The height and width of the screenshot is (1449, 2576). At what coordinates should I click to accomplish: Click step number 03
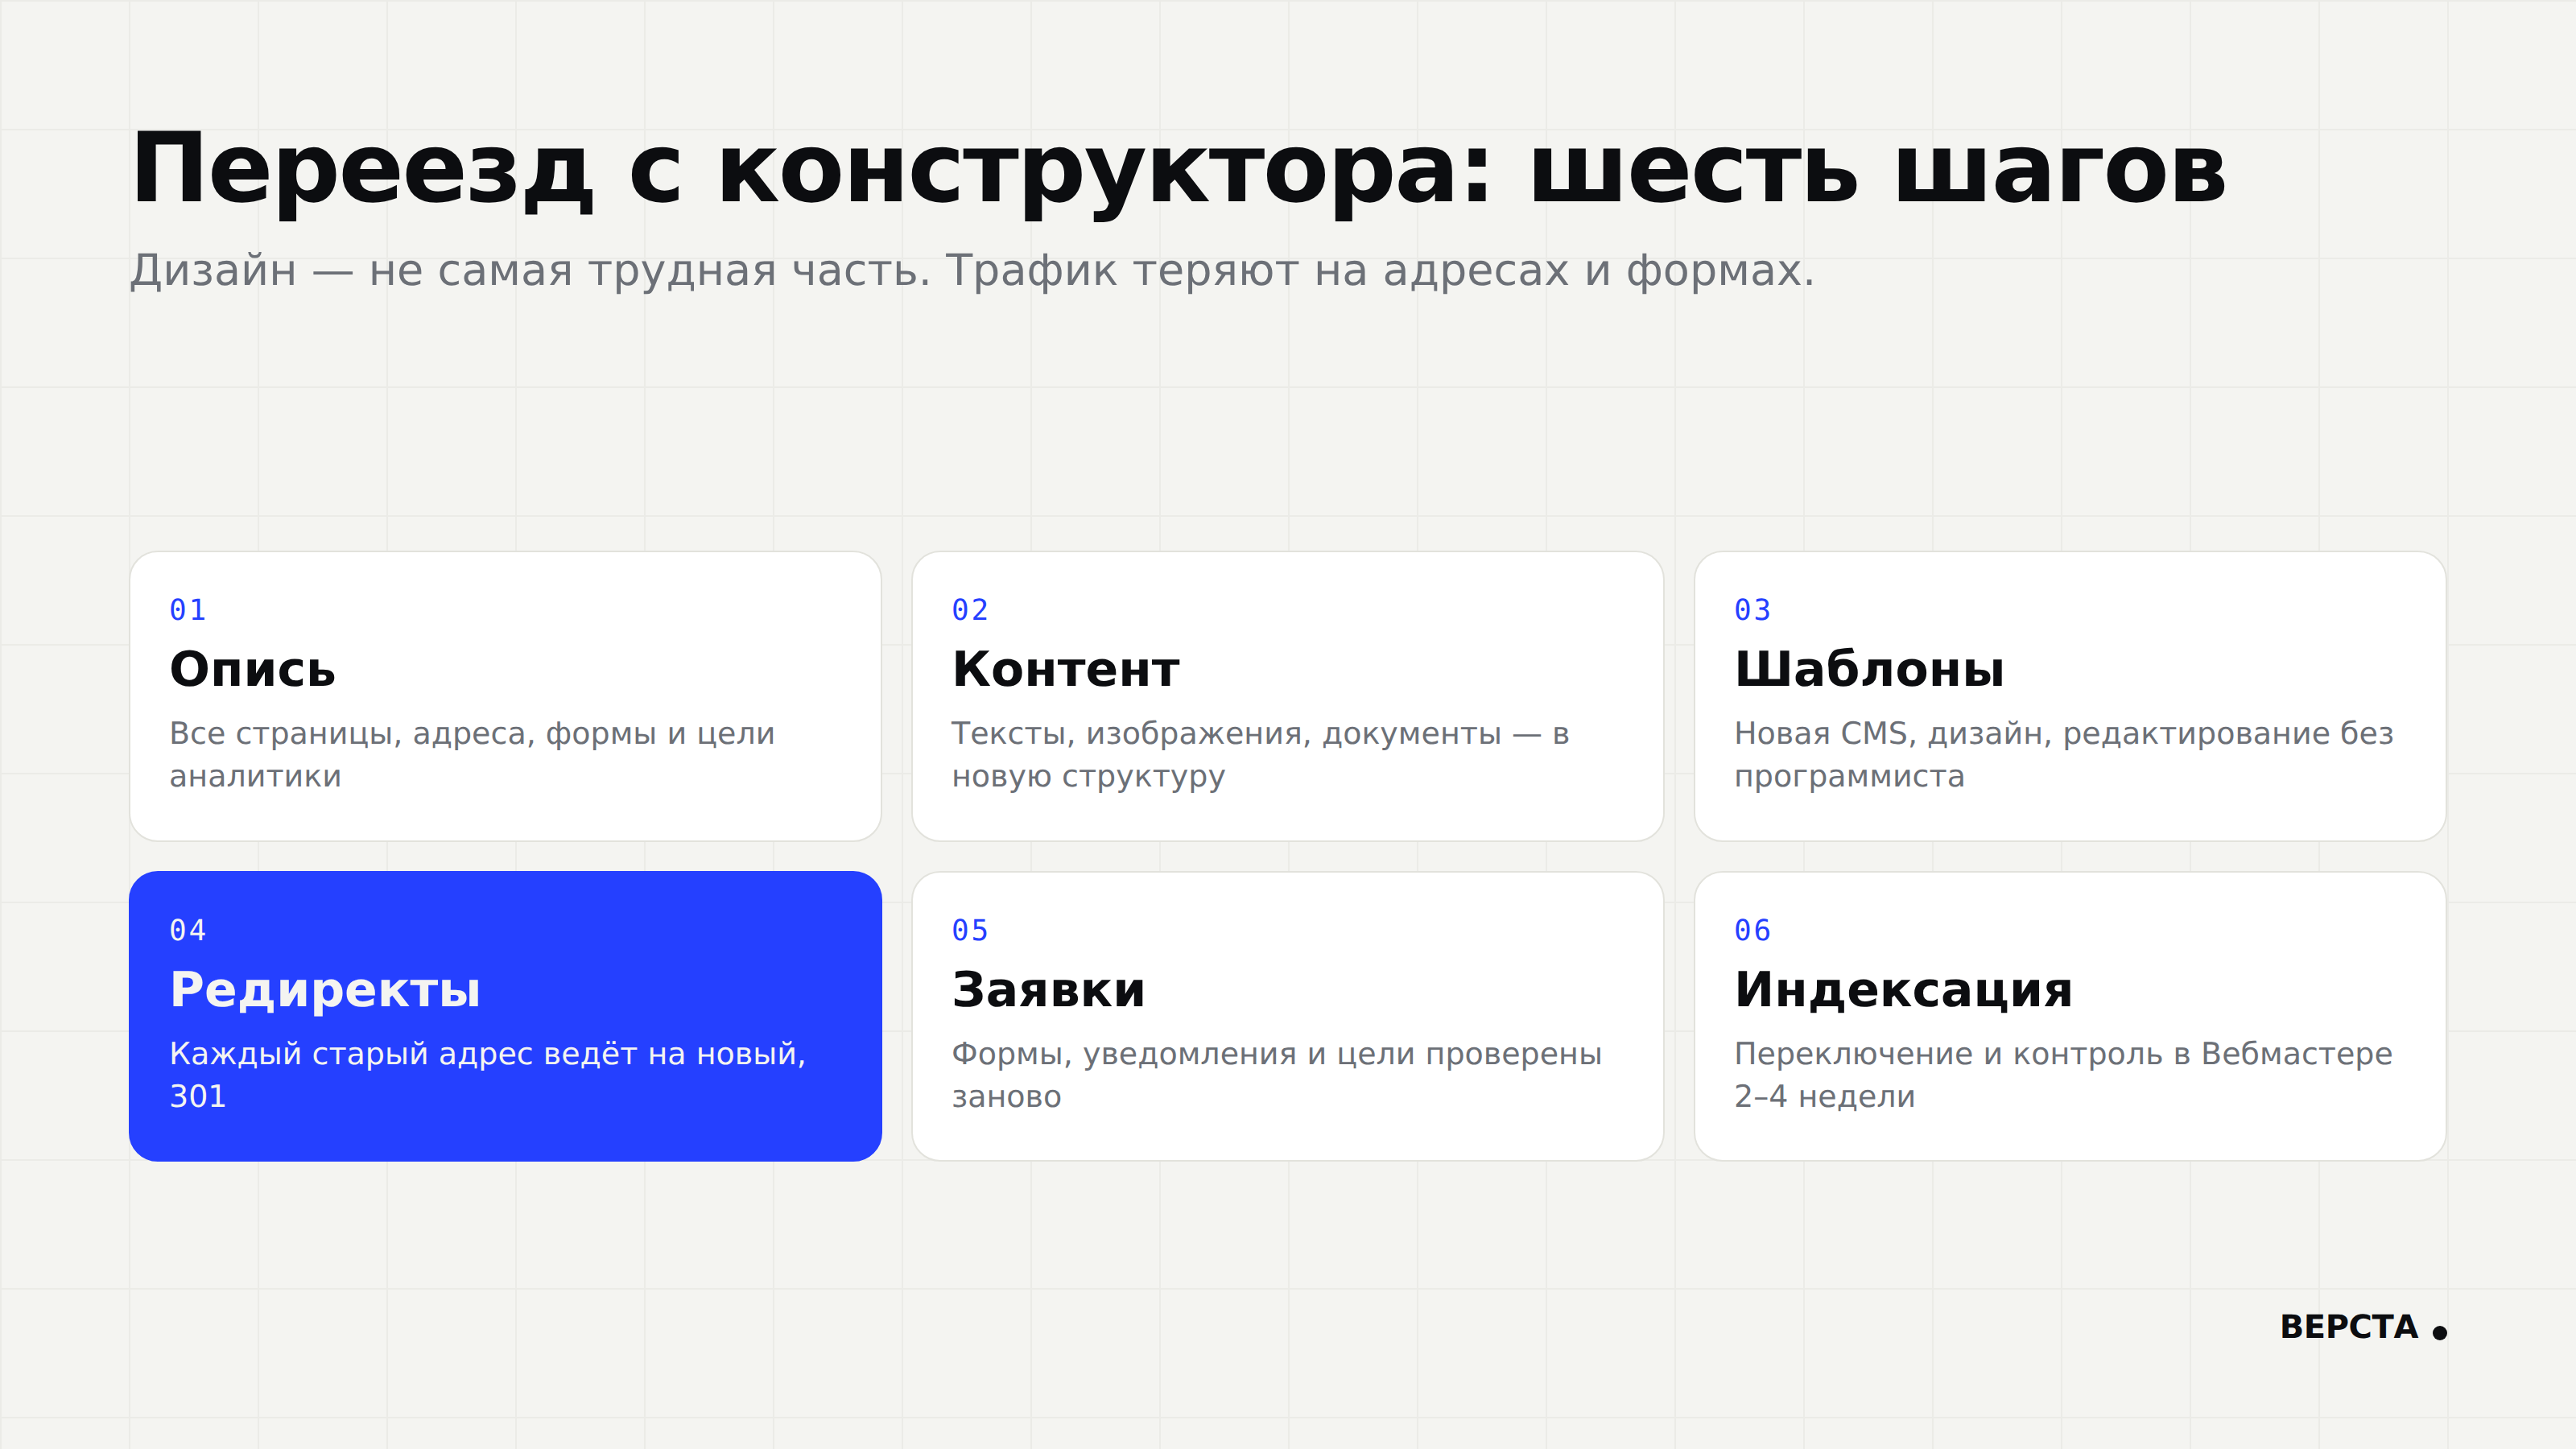(1753, 610)
